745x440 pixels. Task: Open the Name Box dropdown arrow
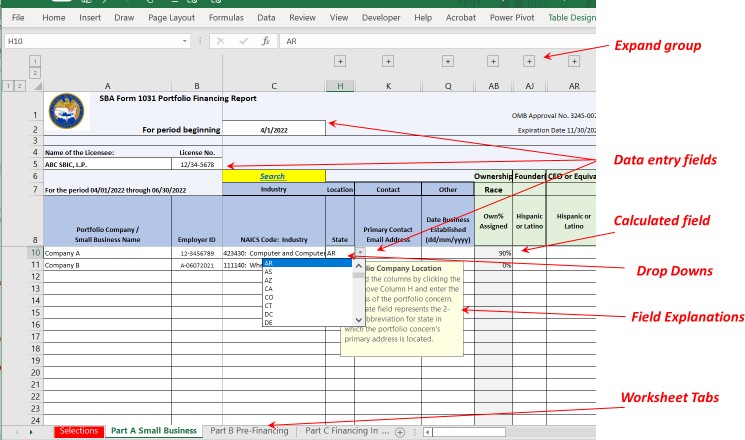pos(185,42)
